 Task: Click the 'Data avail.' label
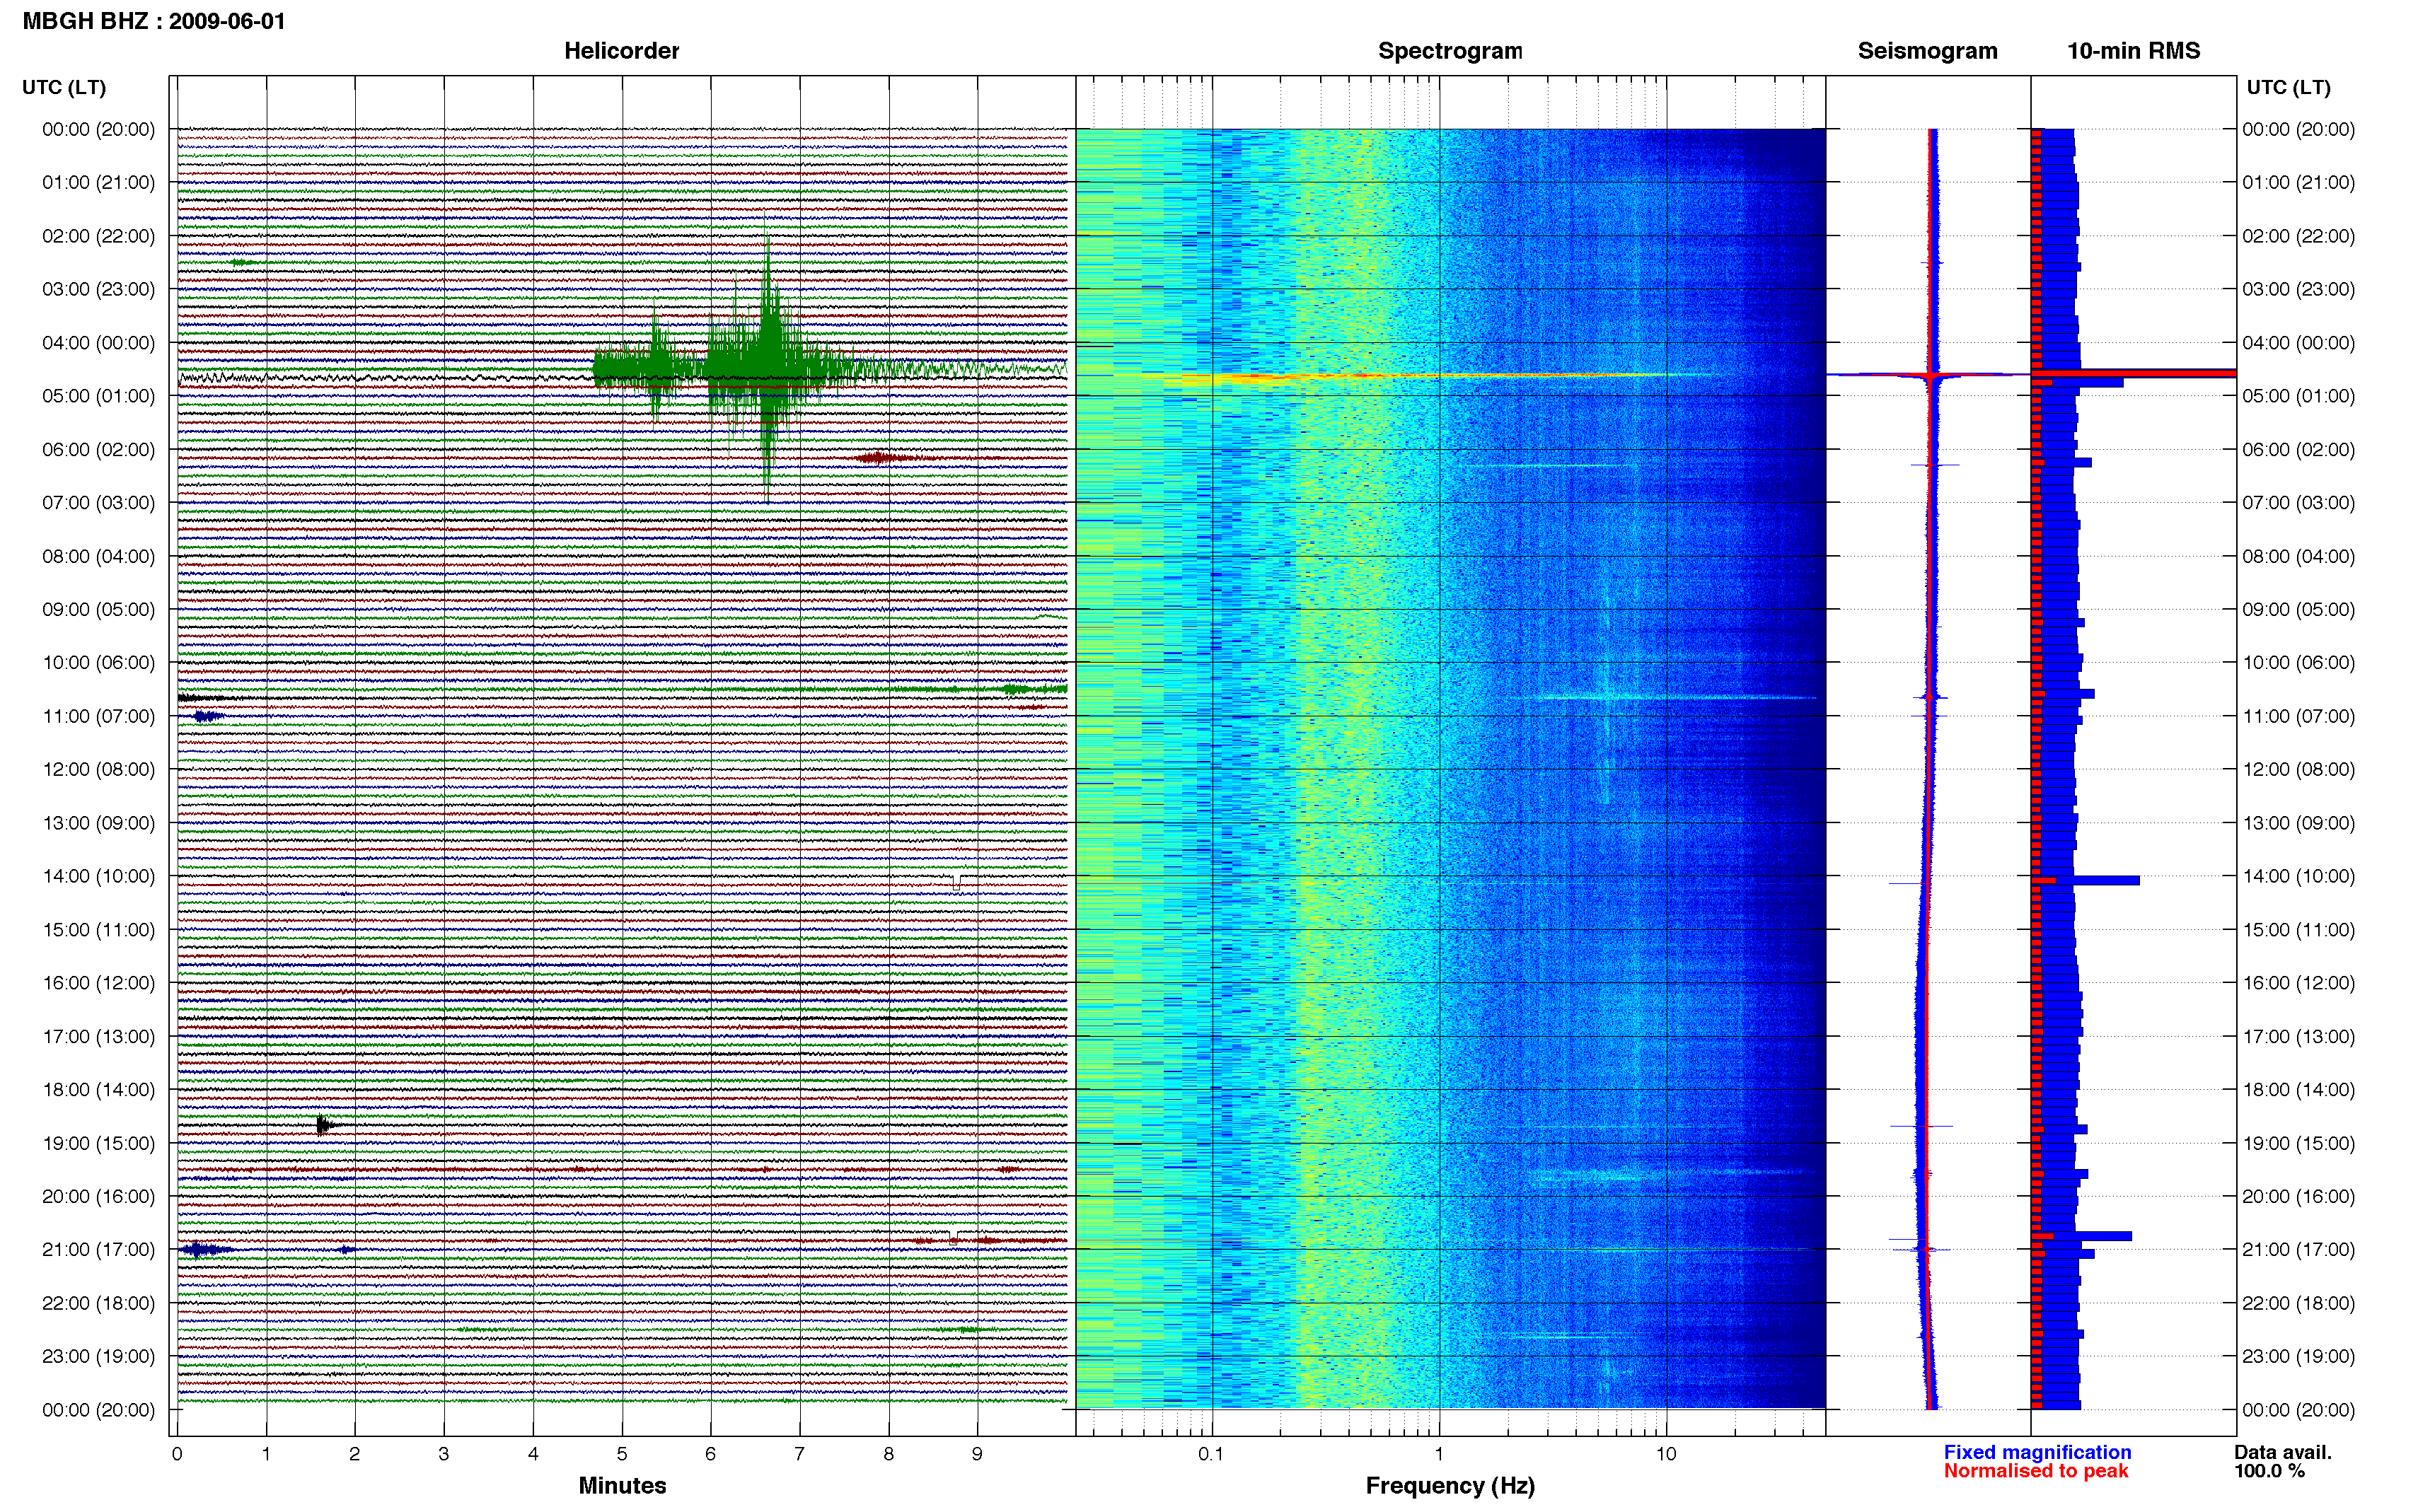pos(2283,1452)
